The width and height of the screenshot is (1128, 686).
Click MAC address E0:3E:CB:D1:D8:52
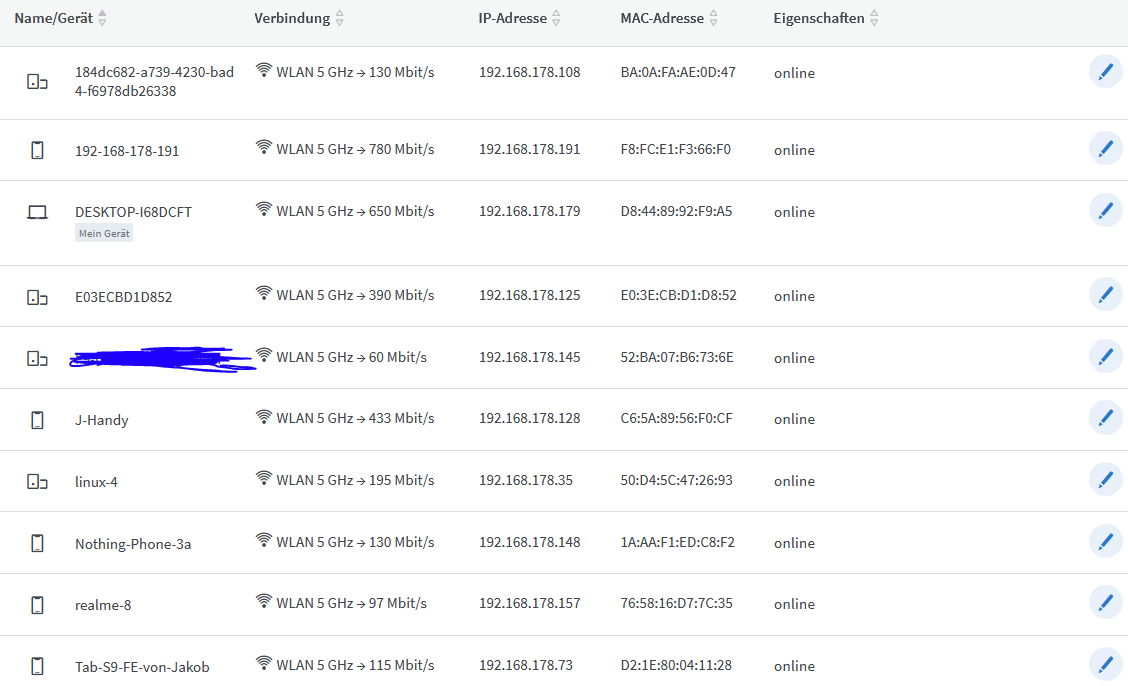(x=678, y=295)
